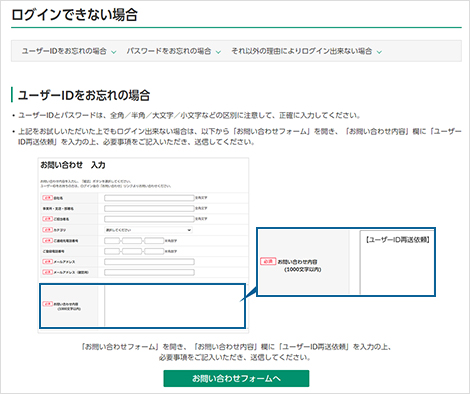Screen dimensions: 470x394
Task: Click the メールアドレス field, not the confirmation one
Action: (149, 262)
